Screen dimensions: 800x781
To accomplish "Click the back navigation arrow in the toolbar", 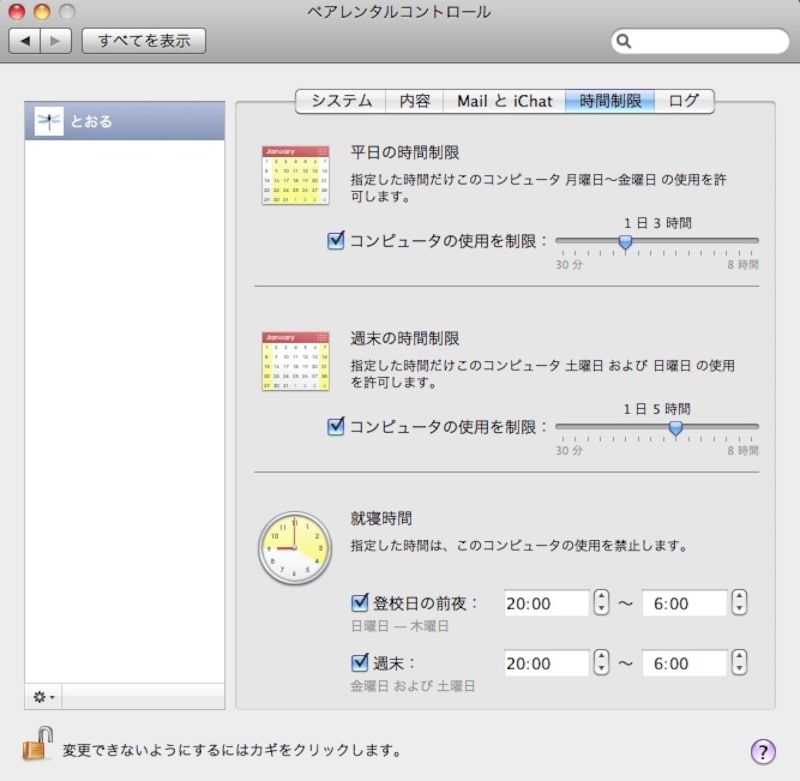I will (25, 41).
